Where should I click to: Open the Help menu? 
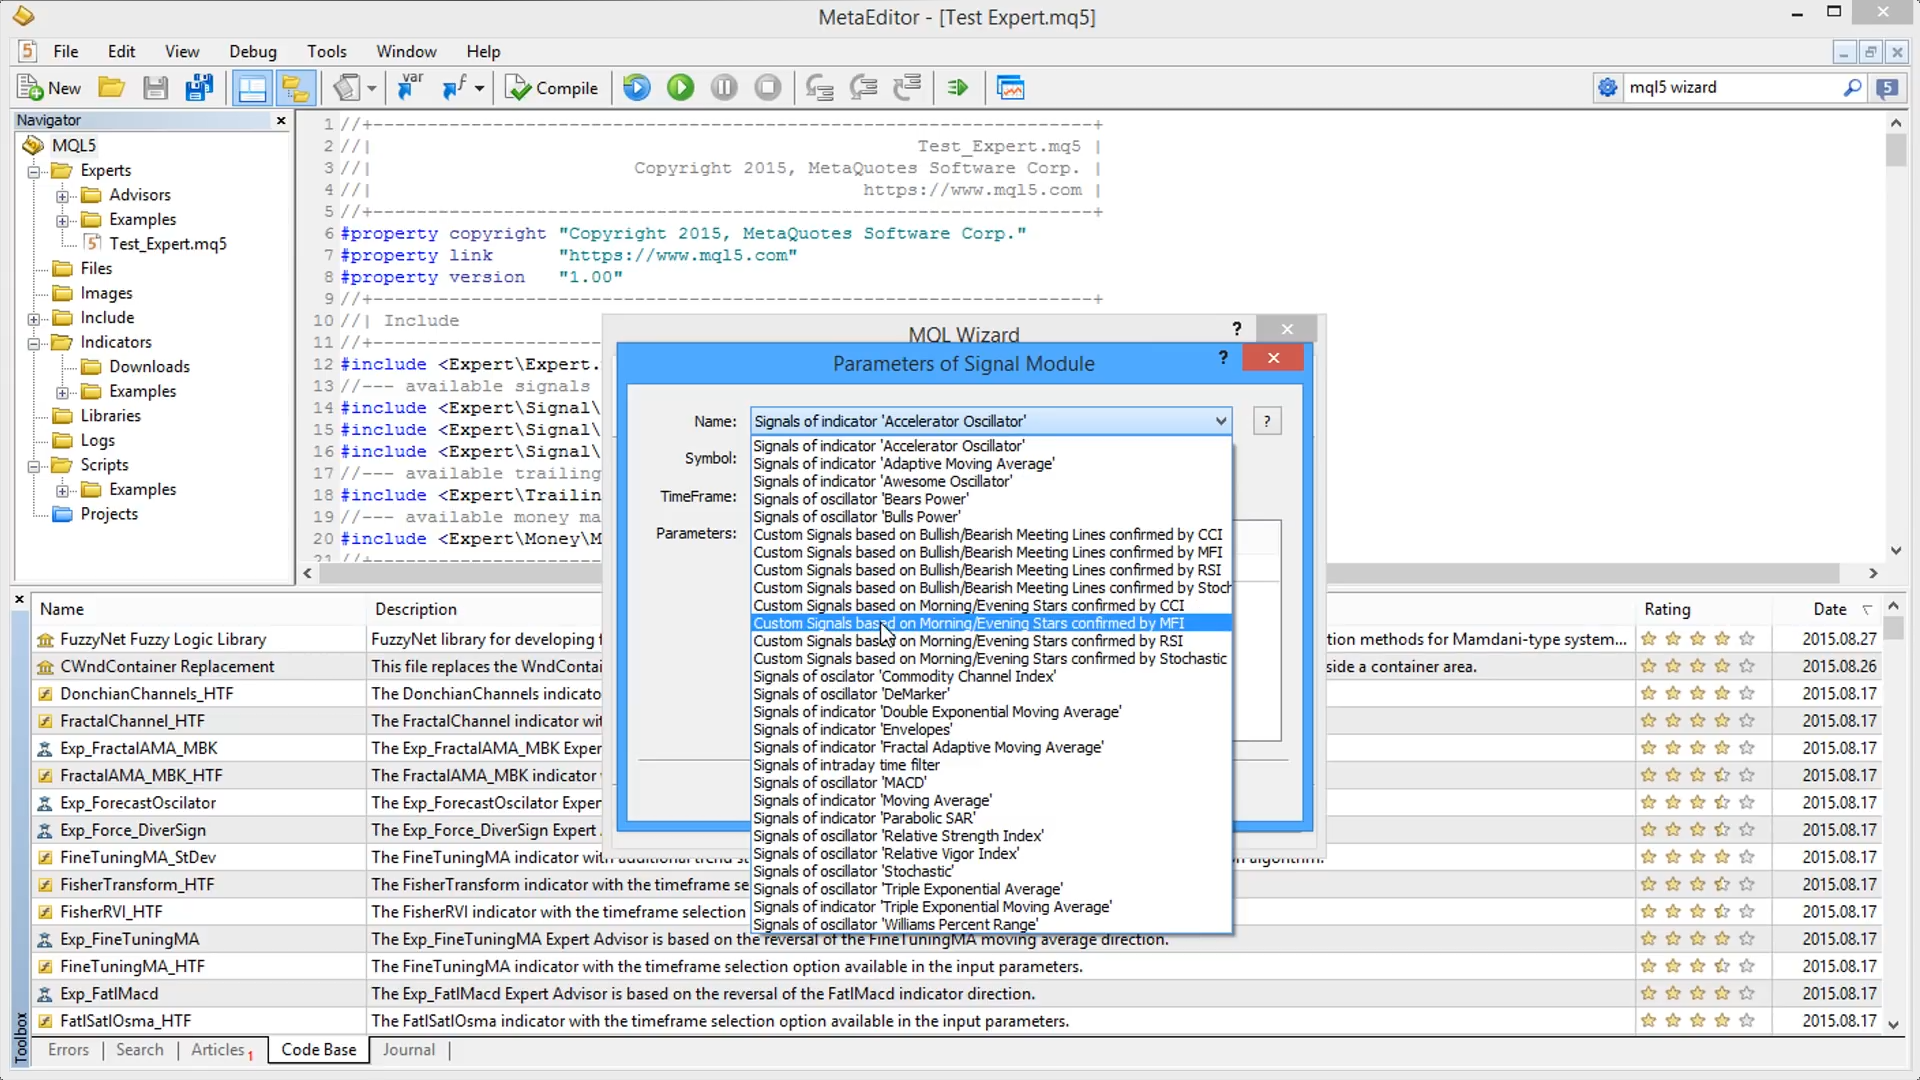coord(483,51)
